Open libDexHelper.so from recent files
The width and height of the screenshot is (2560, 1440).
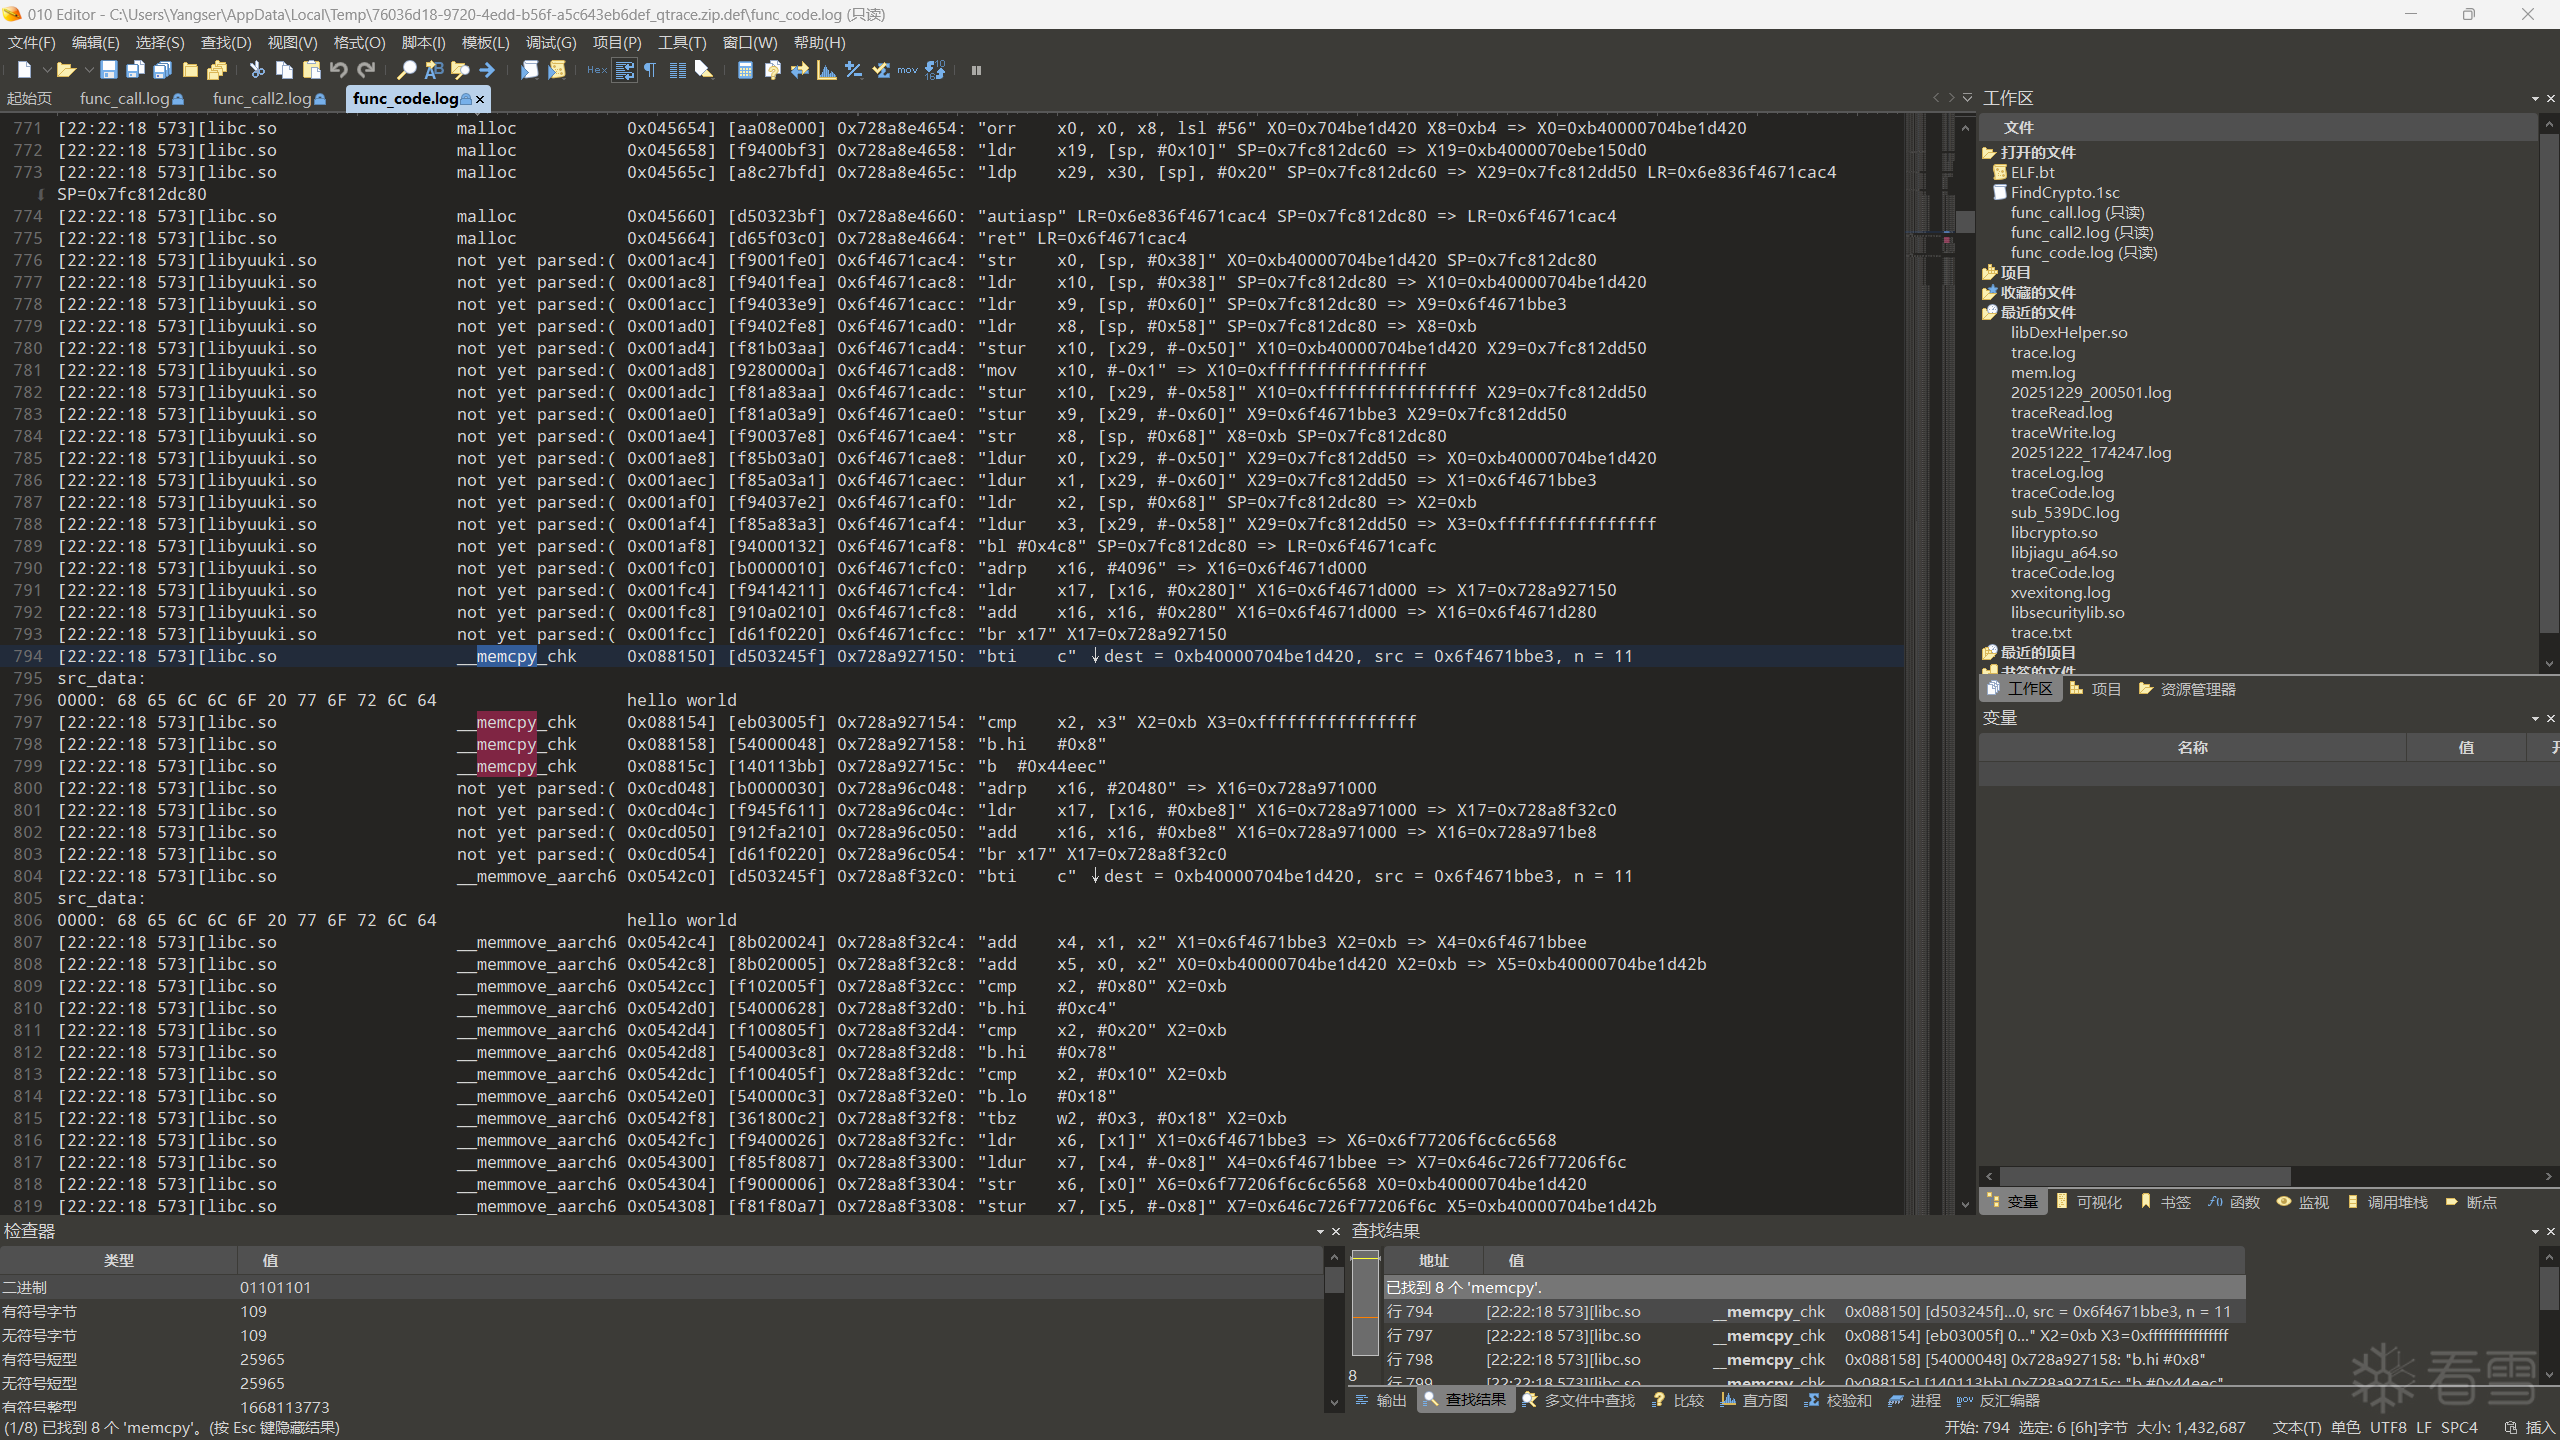[2068, 333]
